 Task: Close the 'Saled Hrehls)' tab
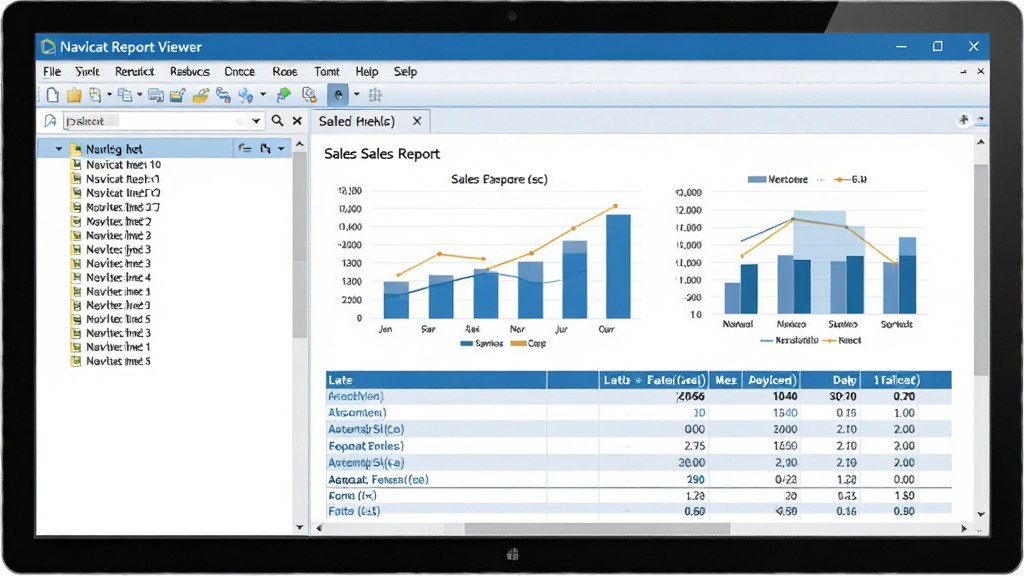pos(417,121)
